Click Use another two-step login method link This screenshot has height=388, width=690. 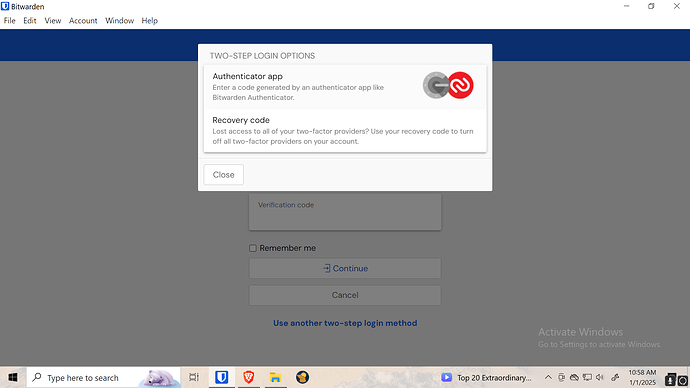point(345,323)
